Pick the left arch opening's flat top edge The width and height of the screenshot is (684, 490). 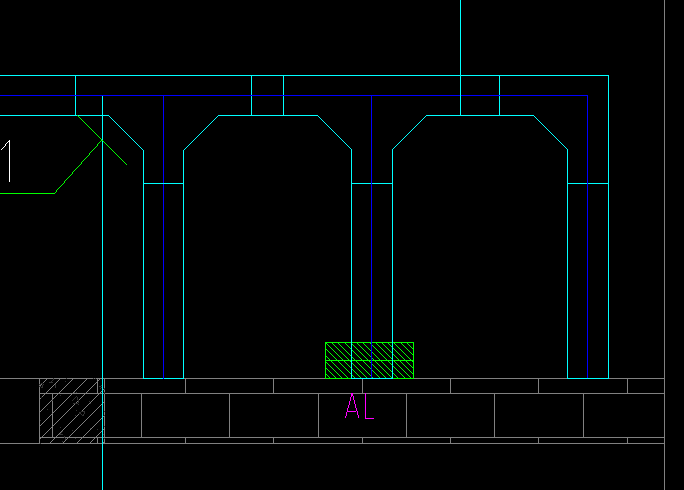tap(268, 116)
